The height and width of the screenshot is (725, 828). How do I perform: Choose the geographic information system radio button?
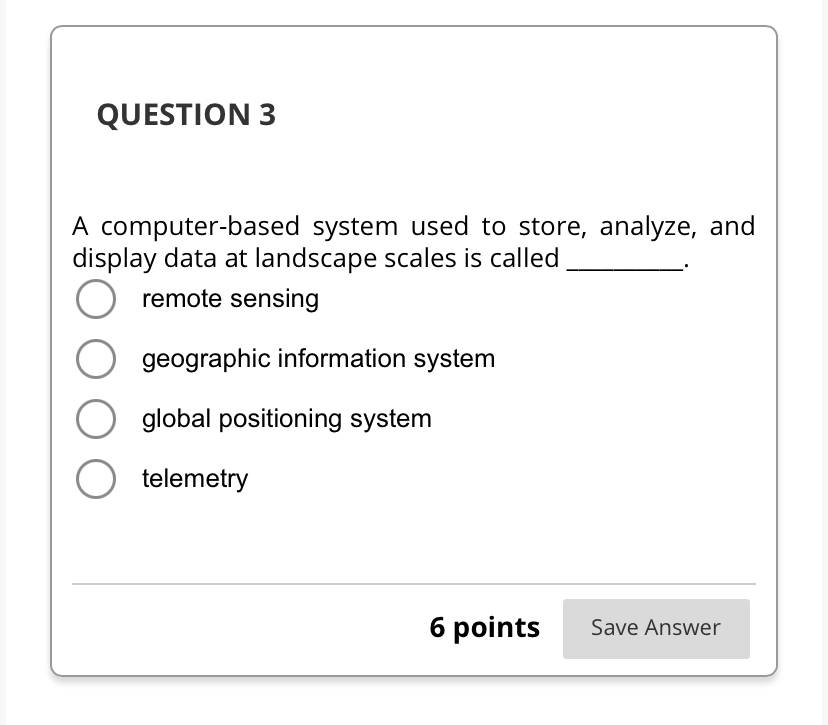point(95,359)
